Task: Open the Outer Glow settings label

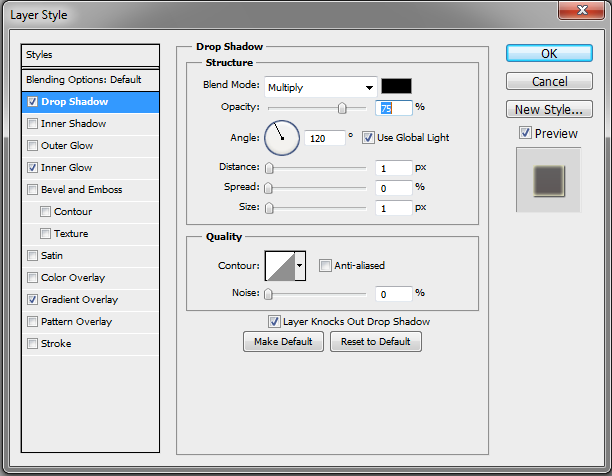Action: click(x=67, y=146)
